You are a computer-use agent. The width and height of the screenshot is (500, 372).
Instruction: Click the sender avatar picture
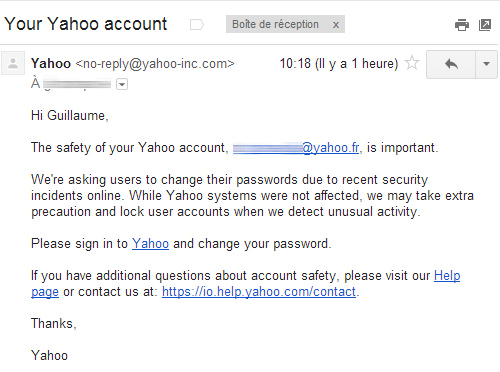click(13, 63)
